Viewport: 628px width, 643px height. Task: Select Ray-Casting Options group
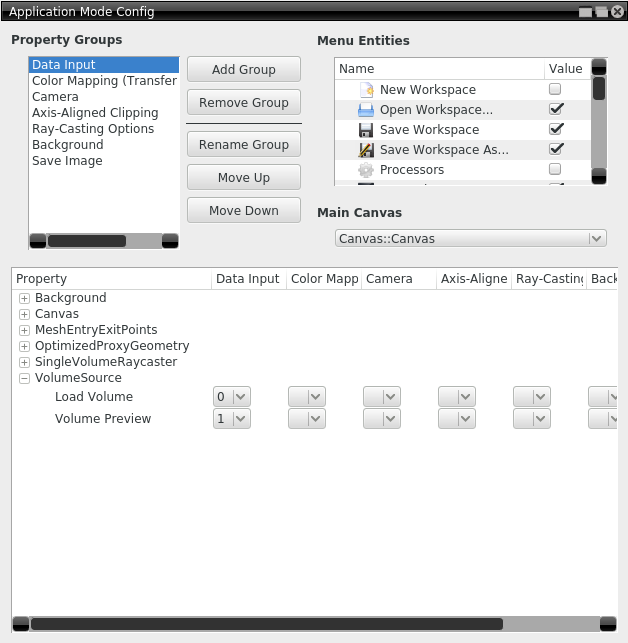pos(93,129)
